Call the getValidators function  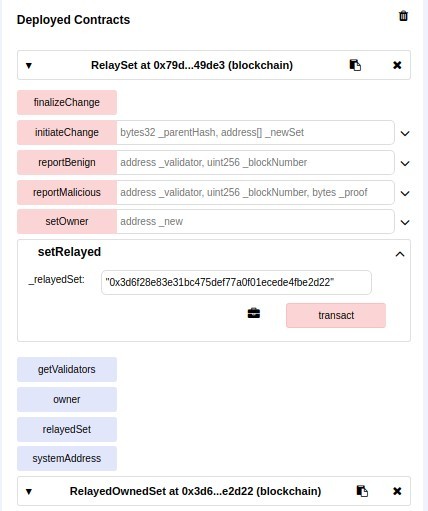click(67, 369)
